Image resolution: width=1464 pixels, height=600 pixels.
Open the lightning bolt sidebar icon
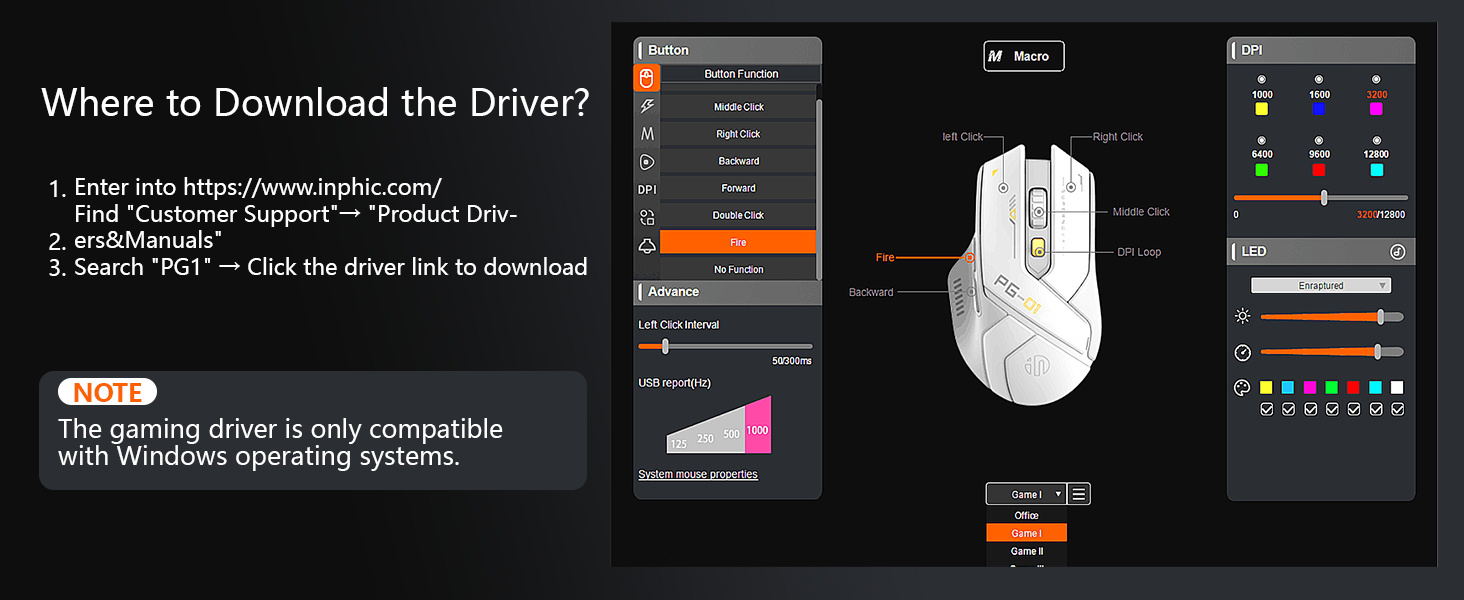(x=646, y=106)
